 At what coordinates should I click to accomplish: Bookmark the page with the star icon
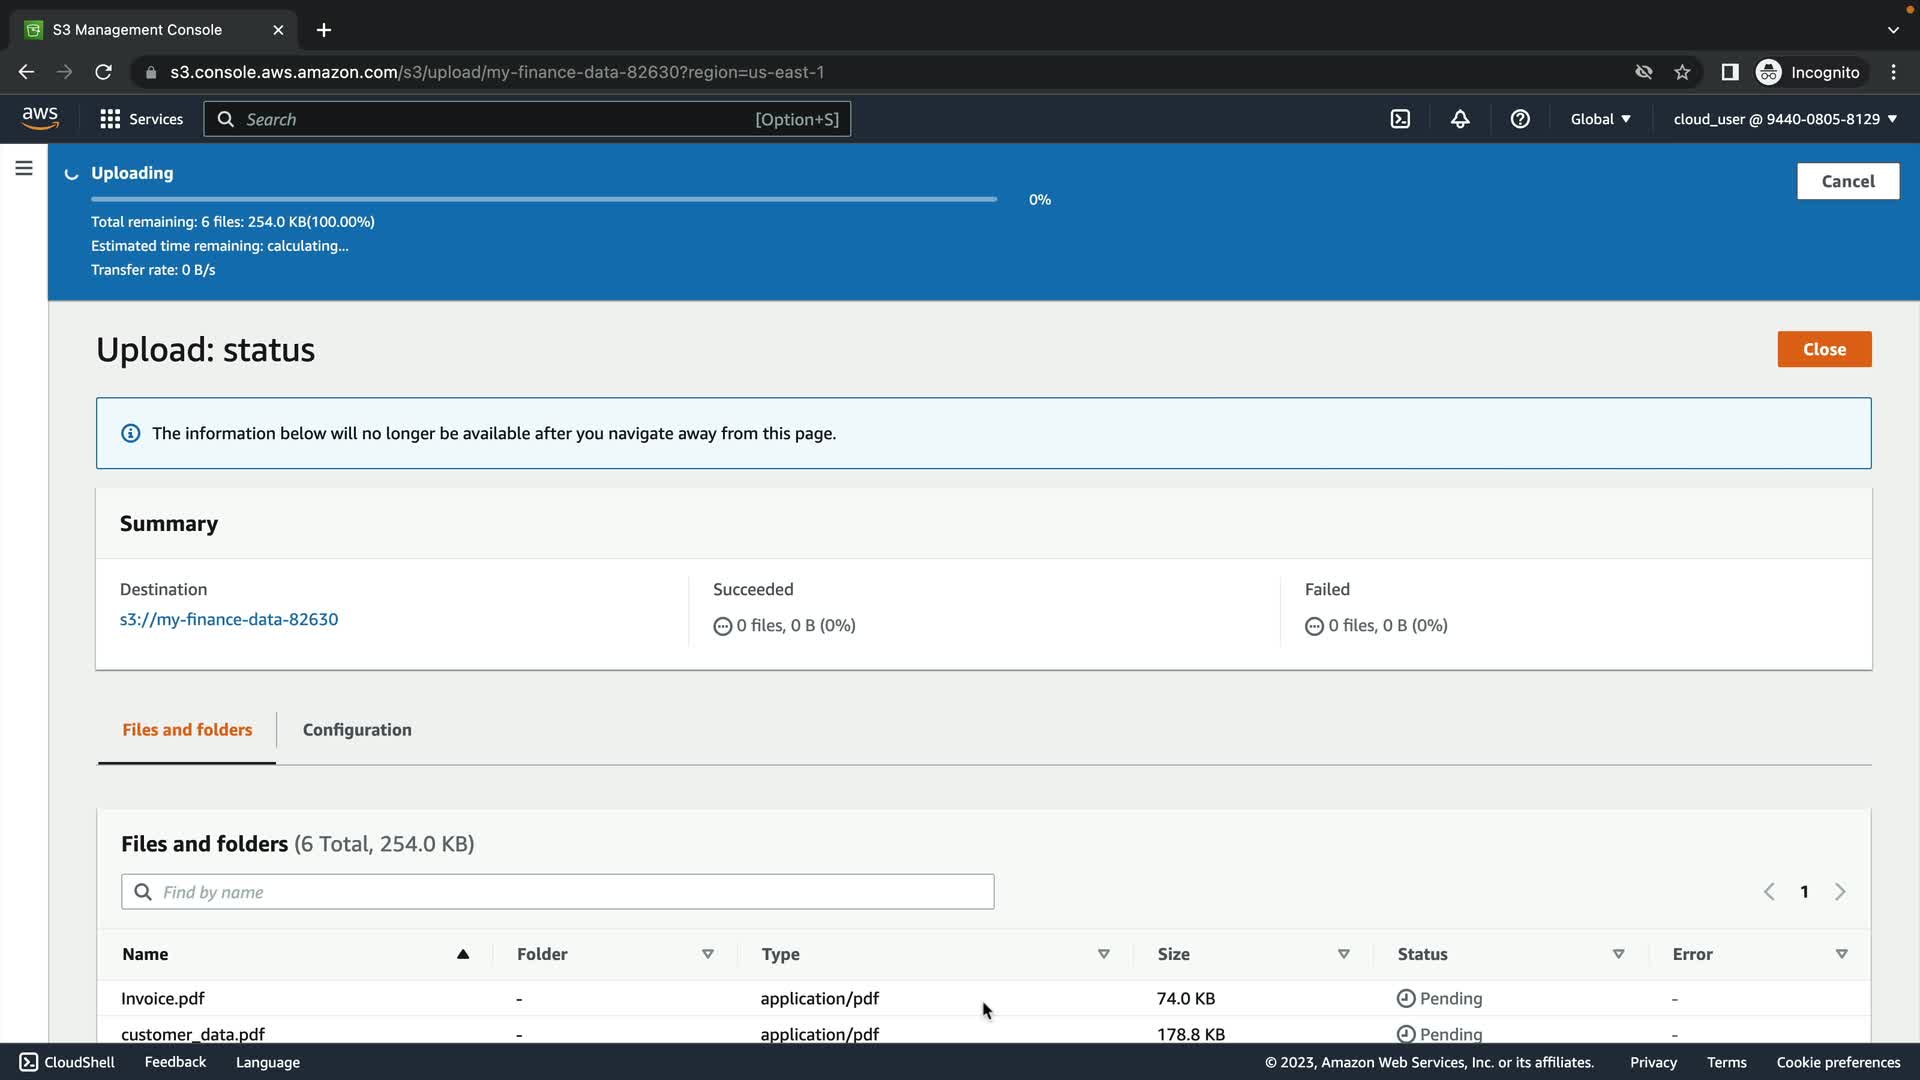tap(1682, 72)
